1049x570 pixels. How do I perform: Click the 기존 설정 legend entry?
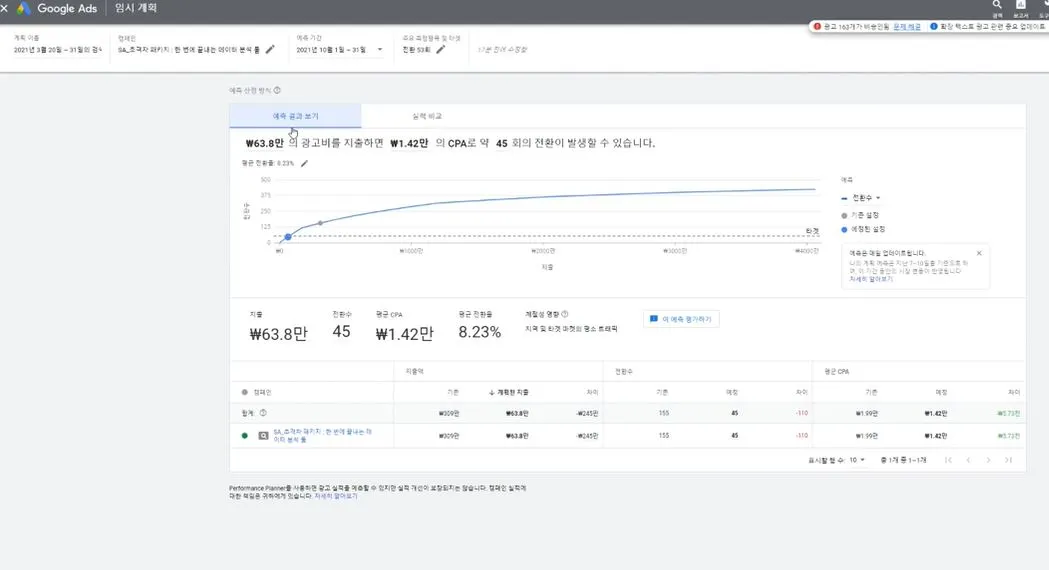860,215
